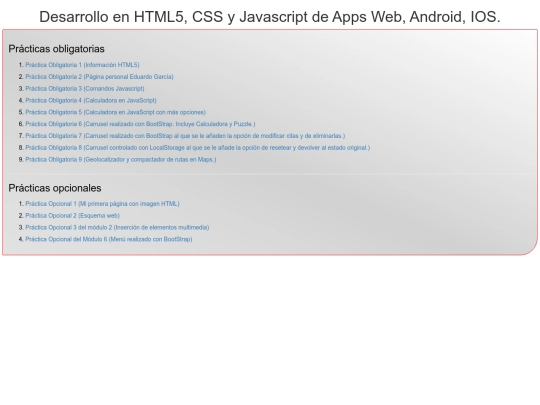Open Práctica Obligatoria 3 (Comandos Javascript)
Screen dimensions: 540x405
coord(85,89)
